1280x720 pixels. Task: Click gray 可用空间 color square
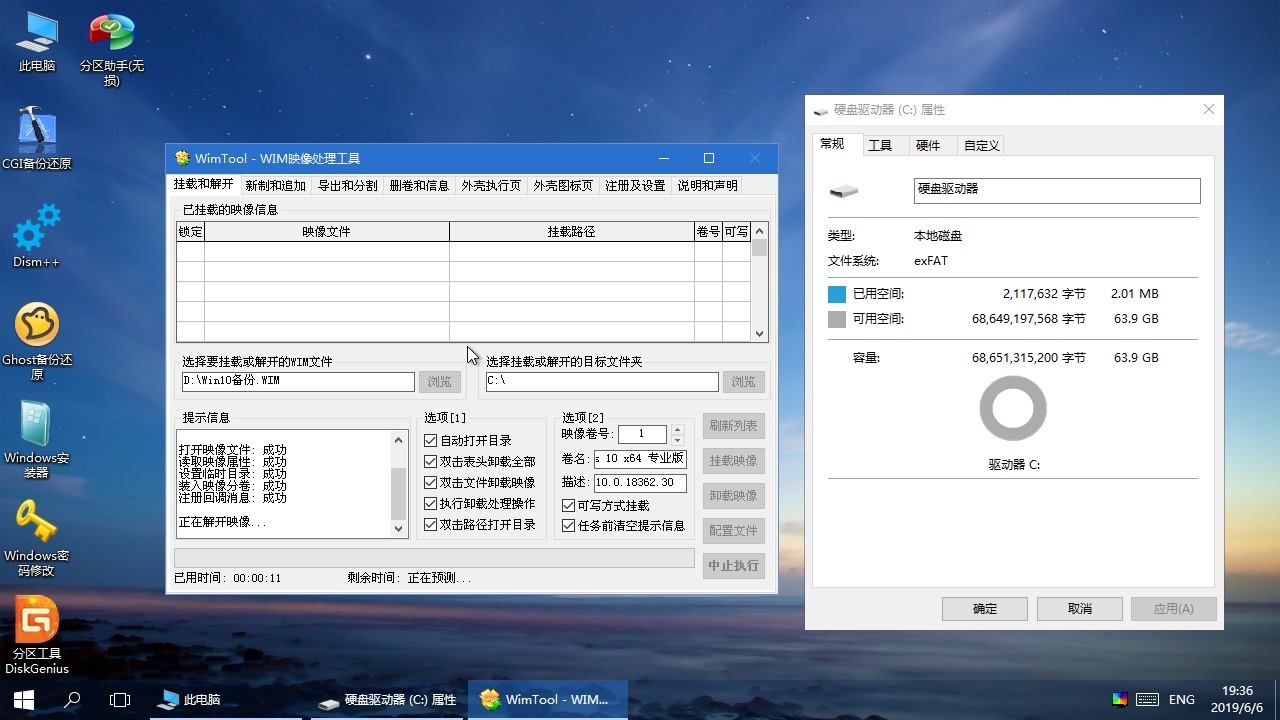[x=837, y=319]
